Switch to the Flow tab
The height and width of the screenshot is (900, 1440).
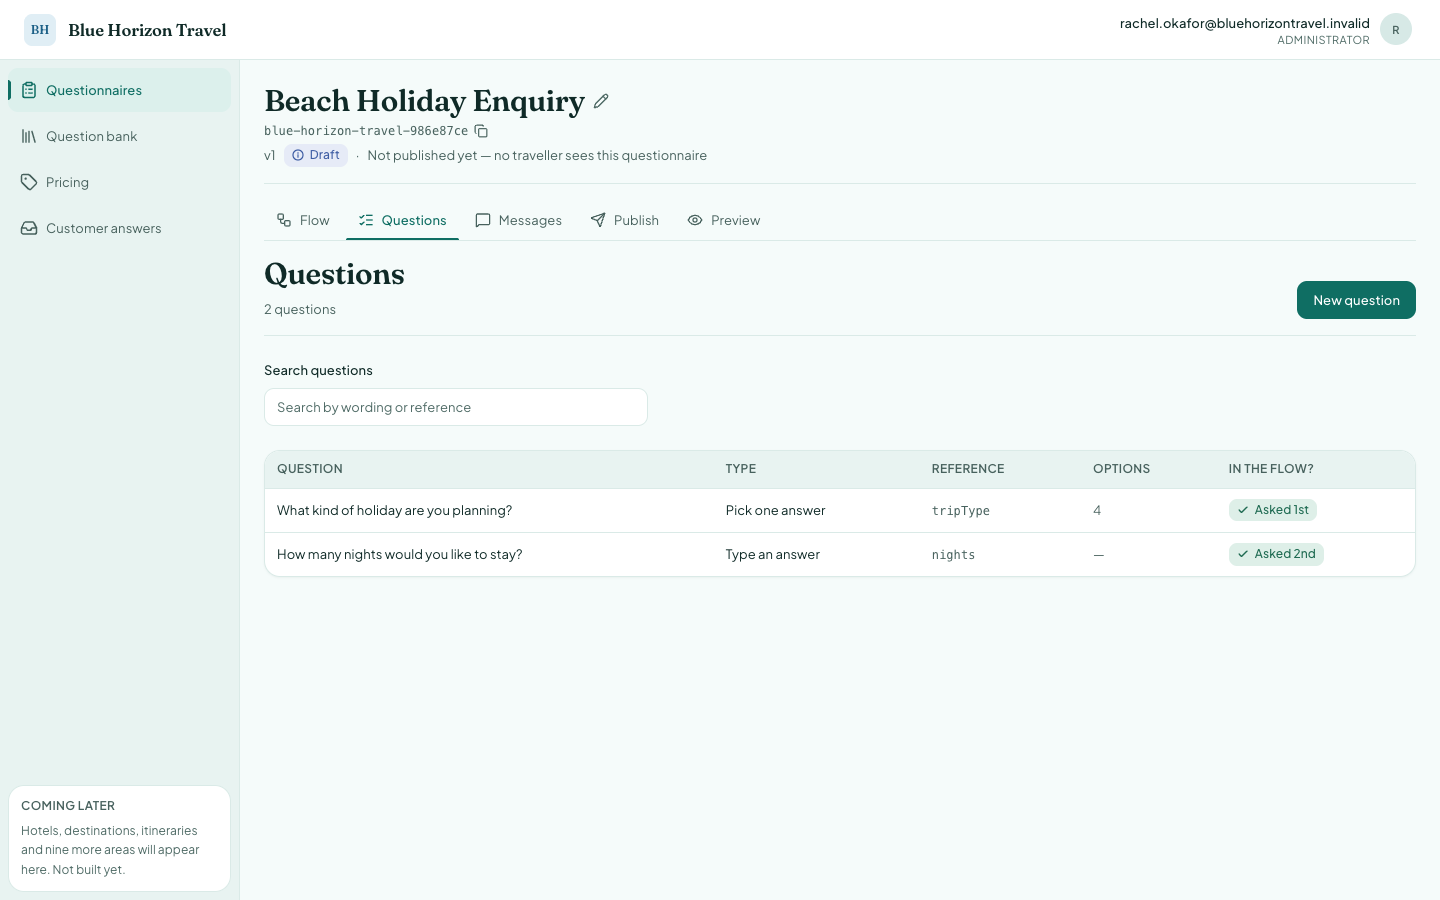click(x=303, y=220)
